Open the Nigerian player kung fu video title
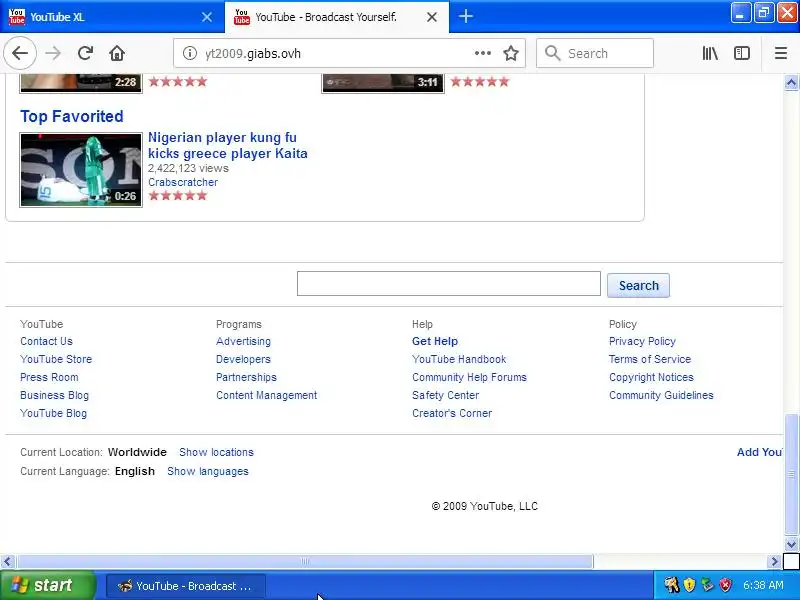800x600 pixels. [x=228, y=145]
